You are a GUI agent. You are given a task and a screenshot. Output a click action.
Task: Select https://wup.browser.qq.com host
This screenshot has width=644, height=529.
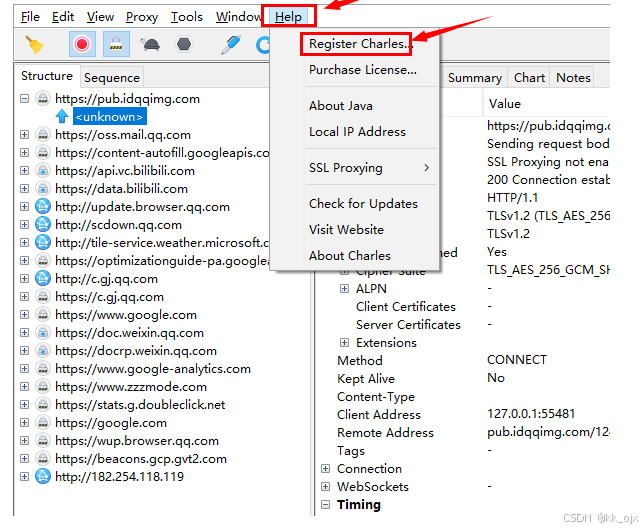click(137, 441)
